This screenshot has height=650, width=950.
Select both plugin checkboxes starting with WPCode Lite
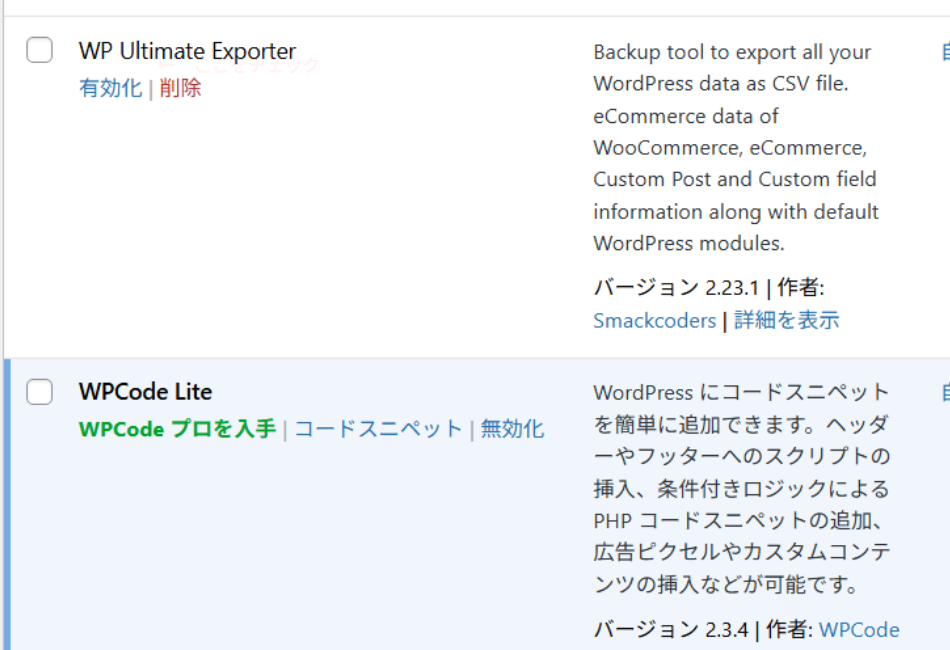[39, 392]
